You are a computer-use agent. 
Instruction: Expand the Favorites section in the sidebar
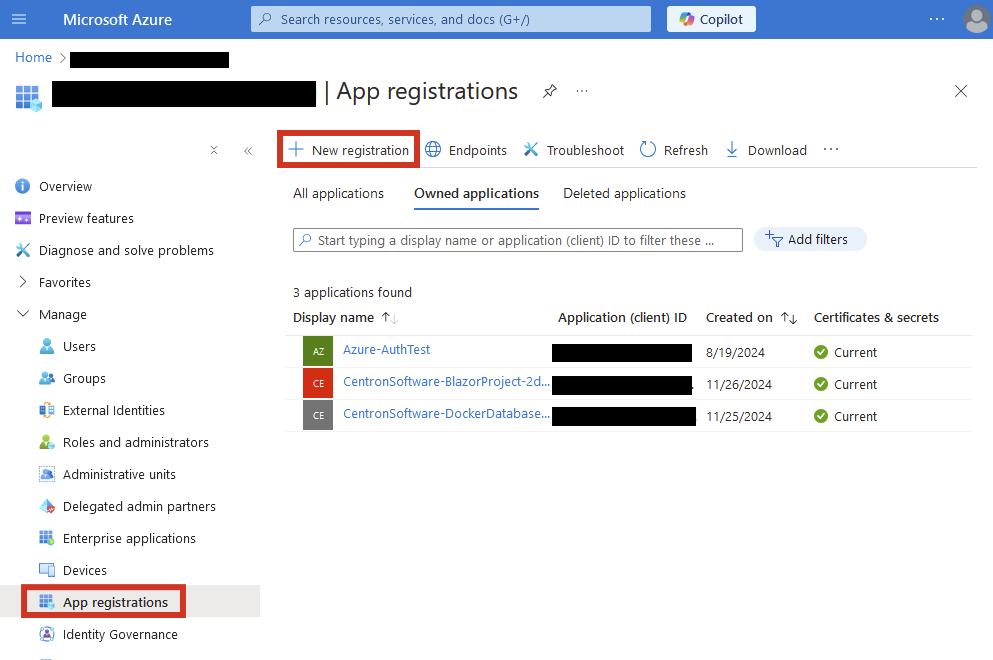[23, 282]
